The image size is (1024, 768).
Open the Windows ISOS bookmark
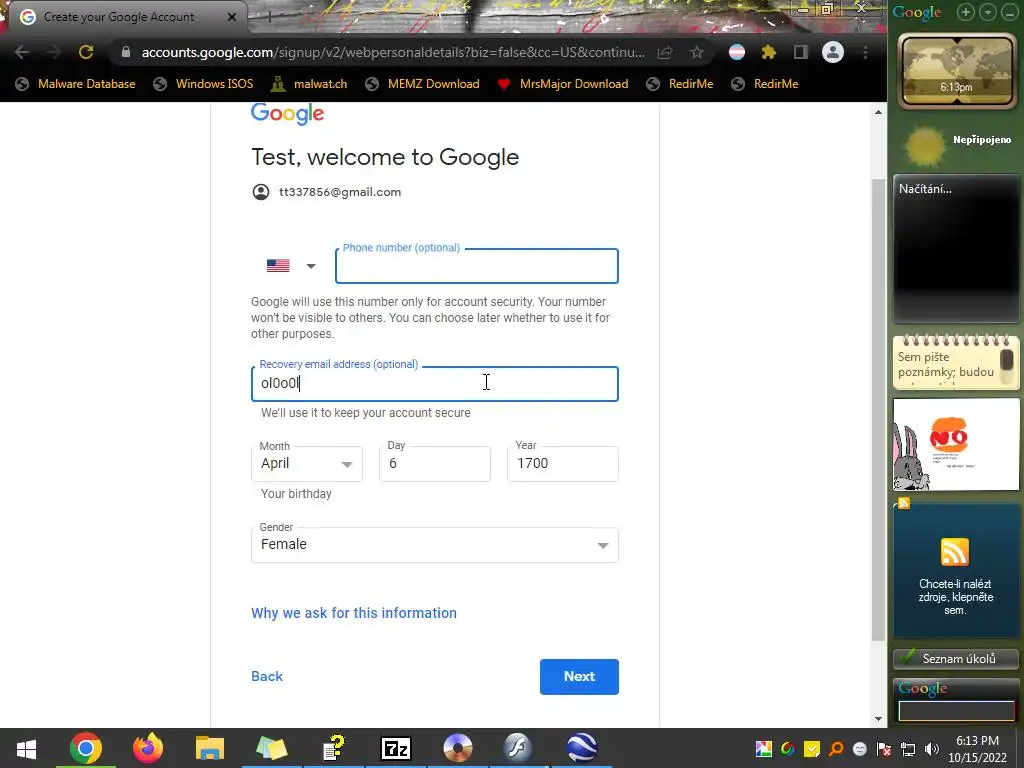[x=203, y=84]
